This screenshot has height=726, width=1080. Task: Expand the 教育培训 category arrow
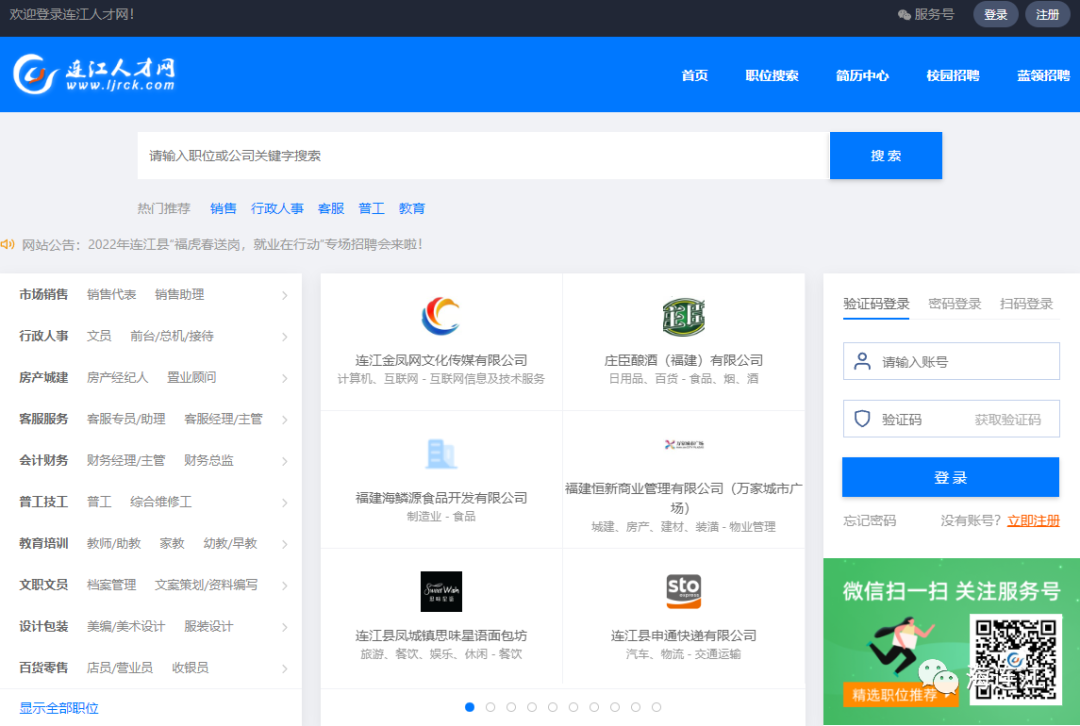(x=284, y=544)
